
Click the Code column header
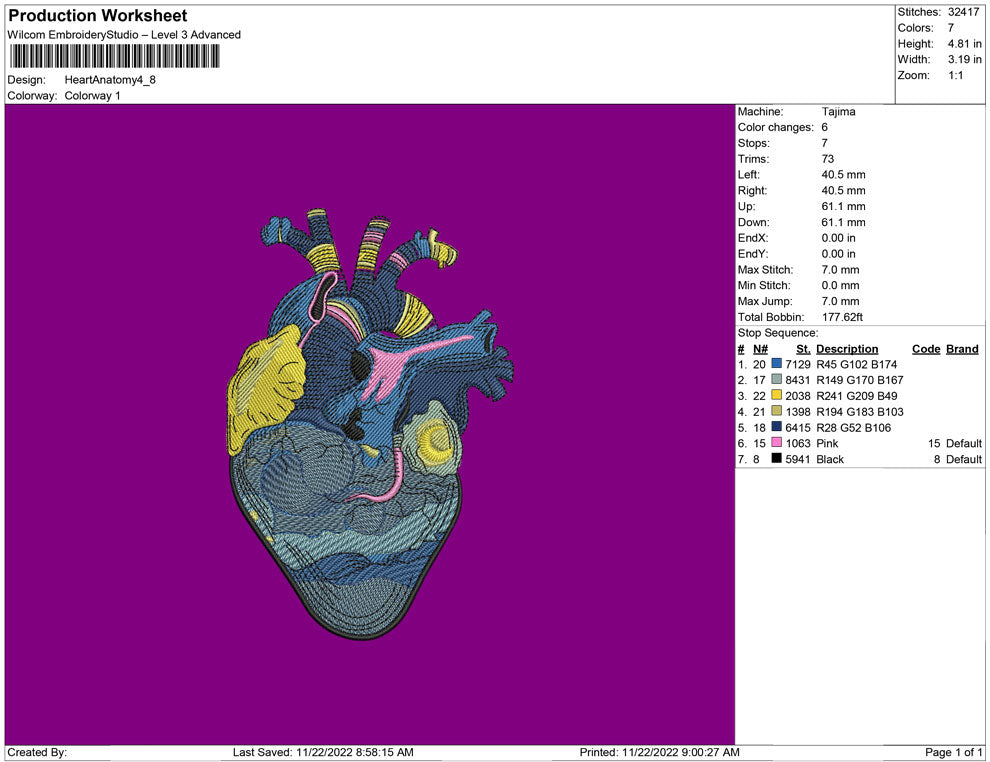coord(926,349)
